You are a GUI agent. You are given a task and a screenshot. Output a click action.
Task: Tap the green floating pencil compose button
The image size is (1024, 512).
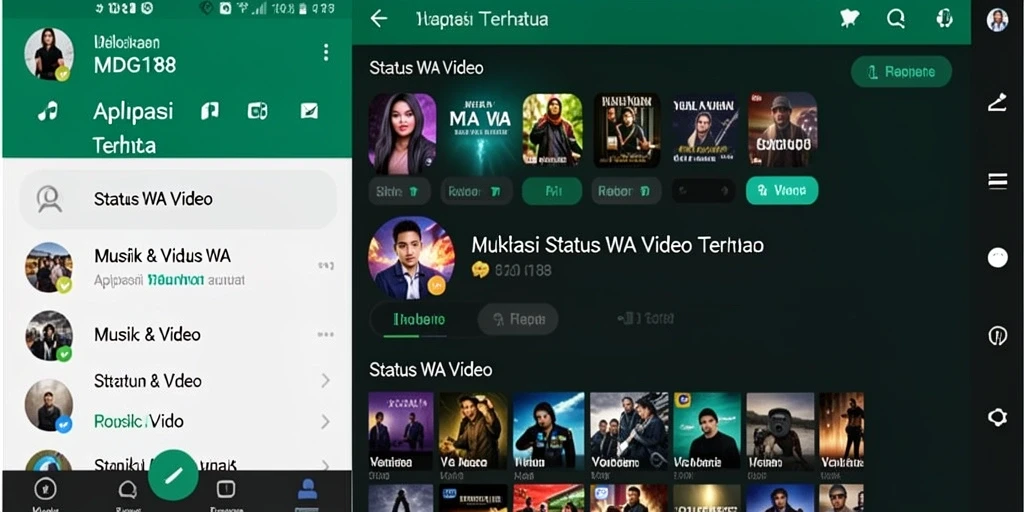(x=173, y=475)
